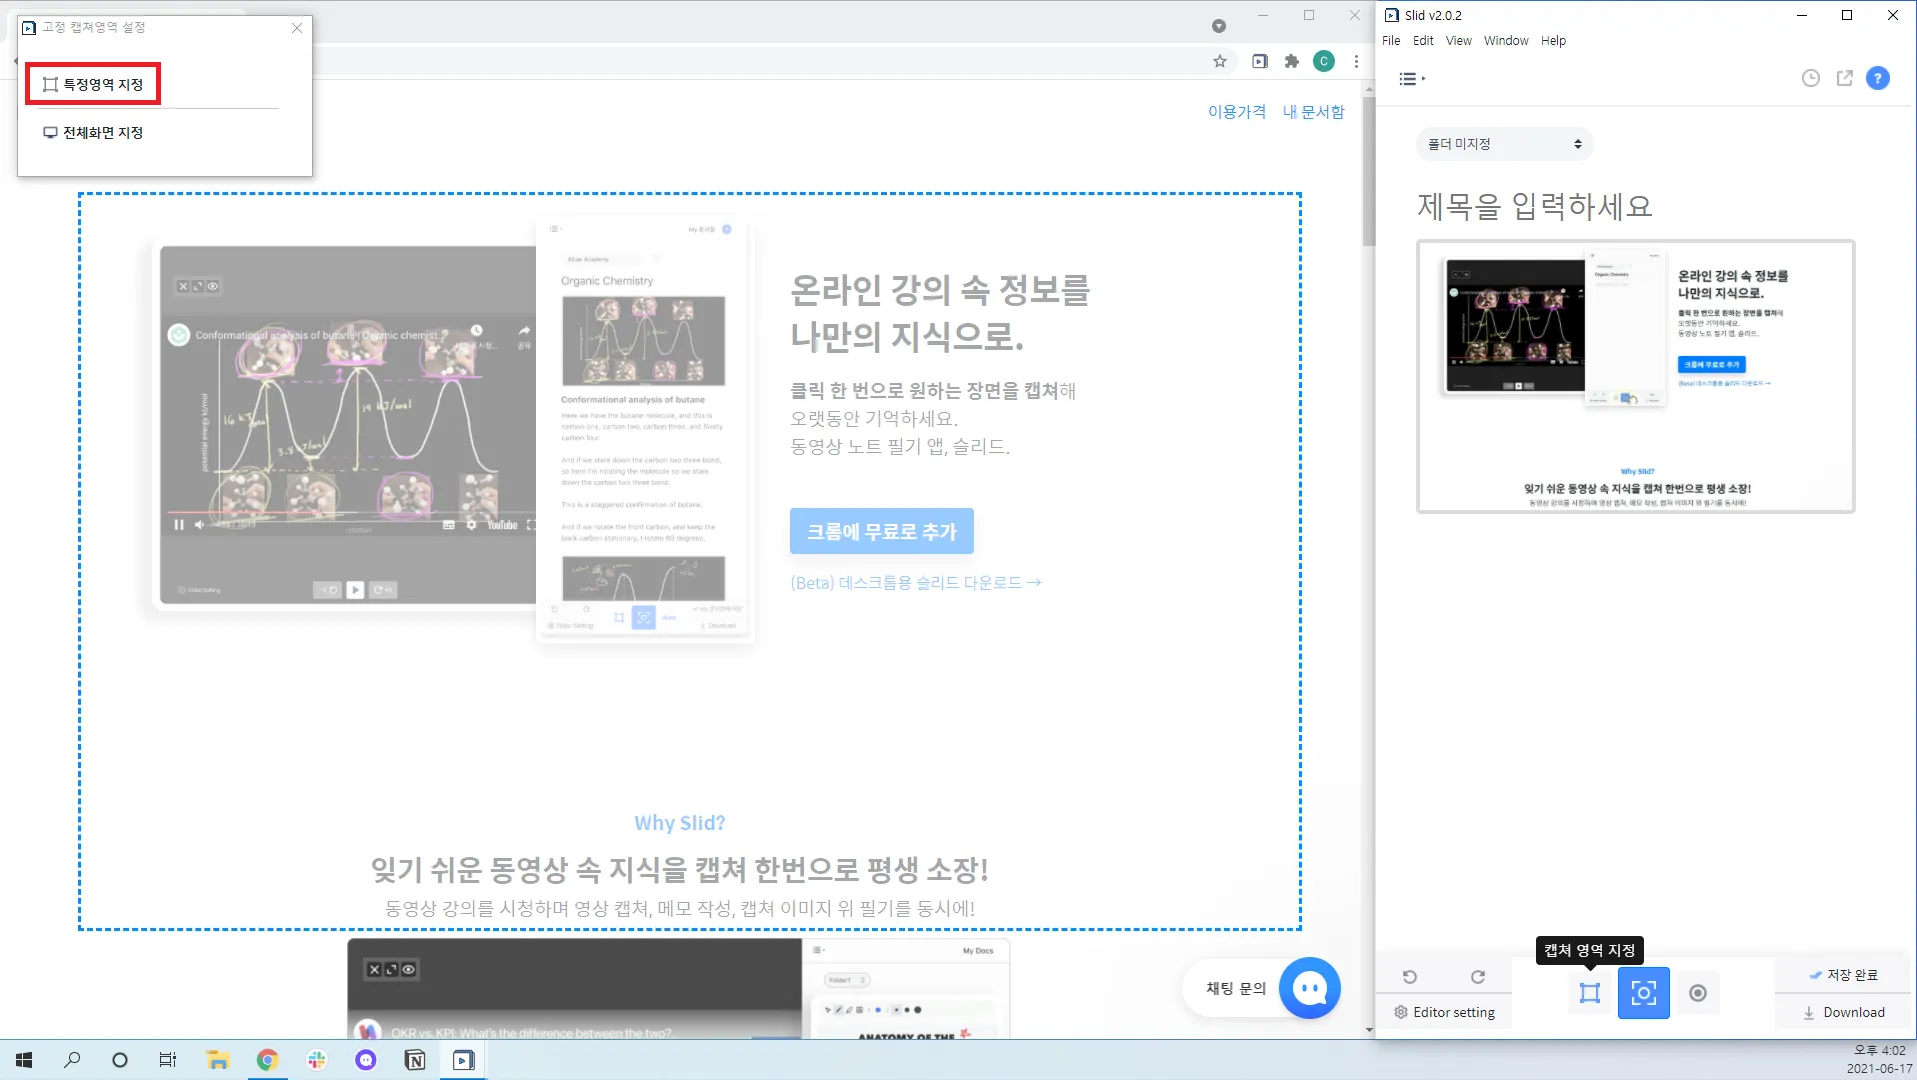Click 크롬에 무료로 추가 button
The height and width of the screenshot is (1080, 1917).
pyautogui.click(x=882, y=532)
